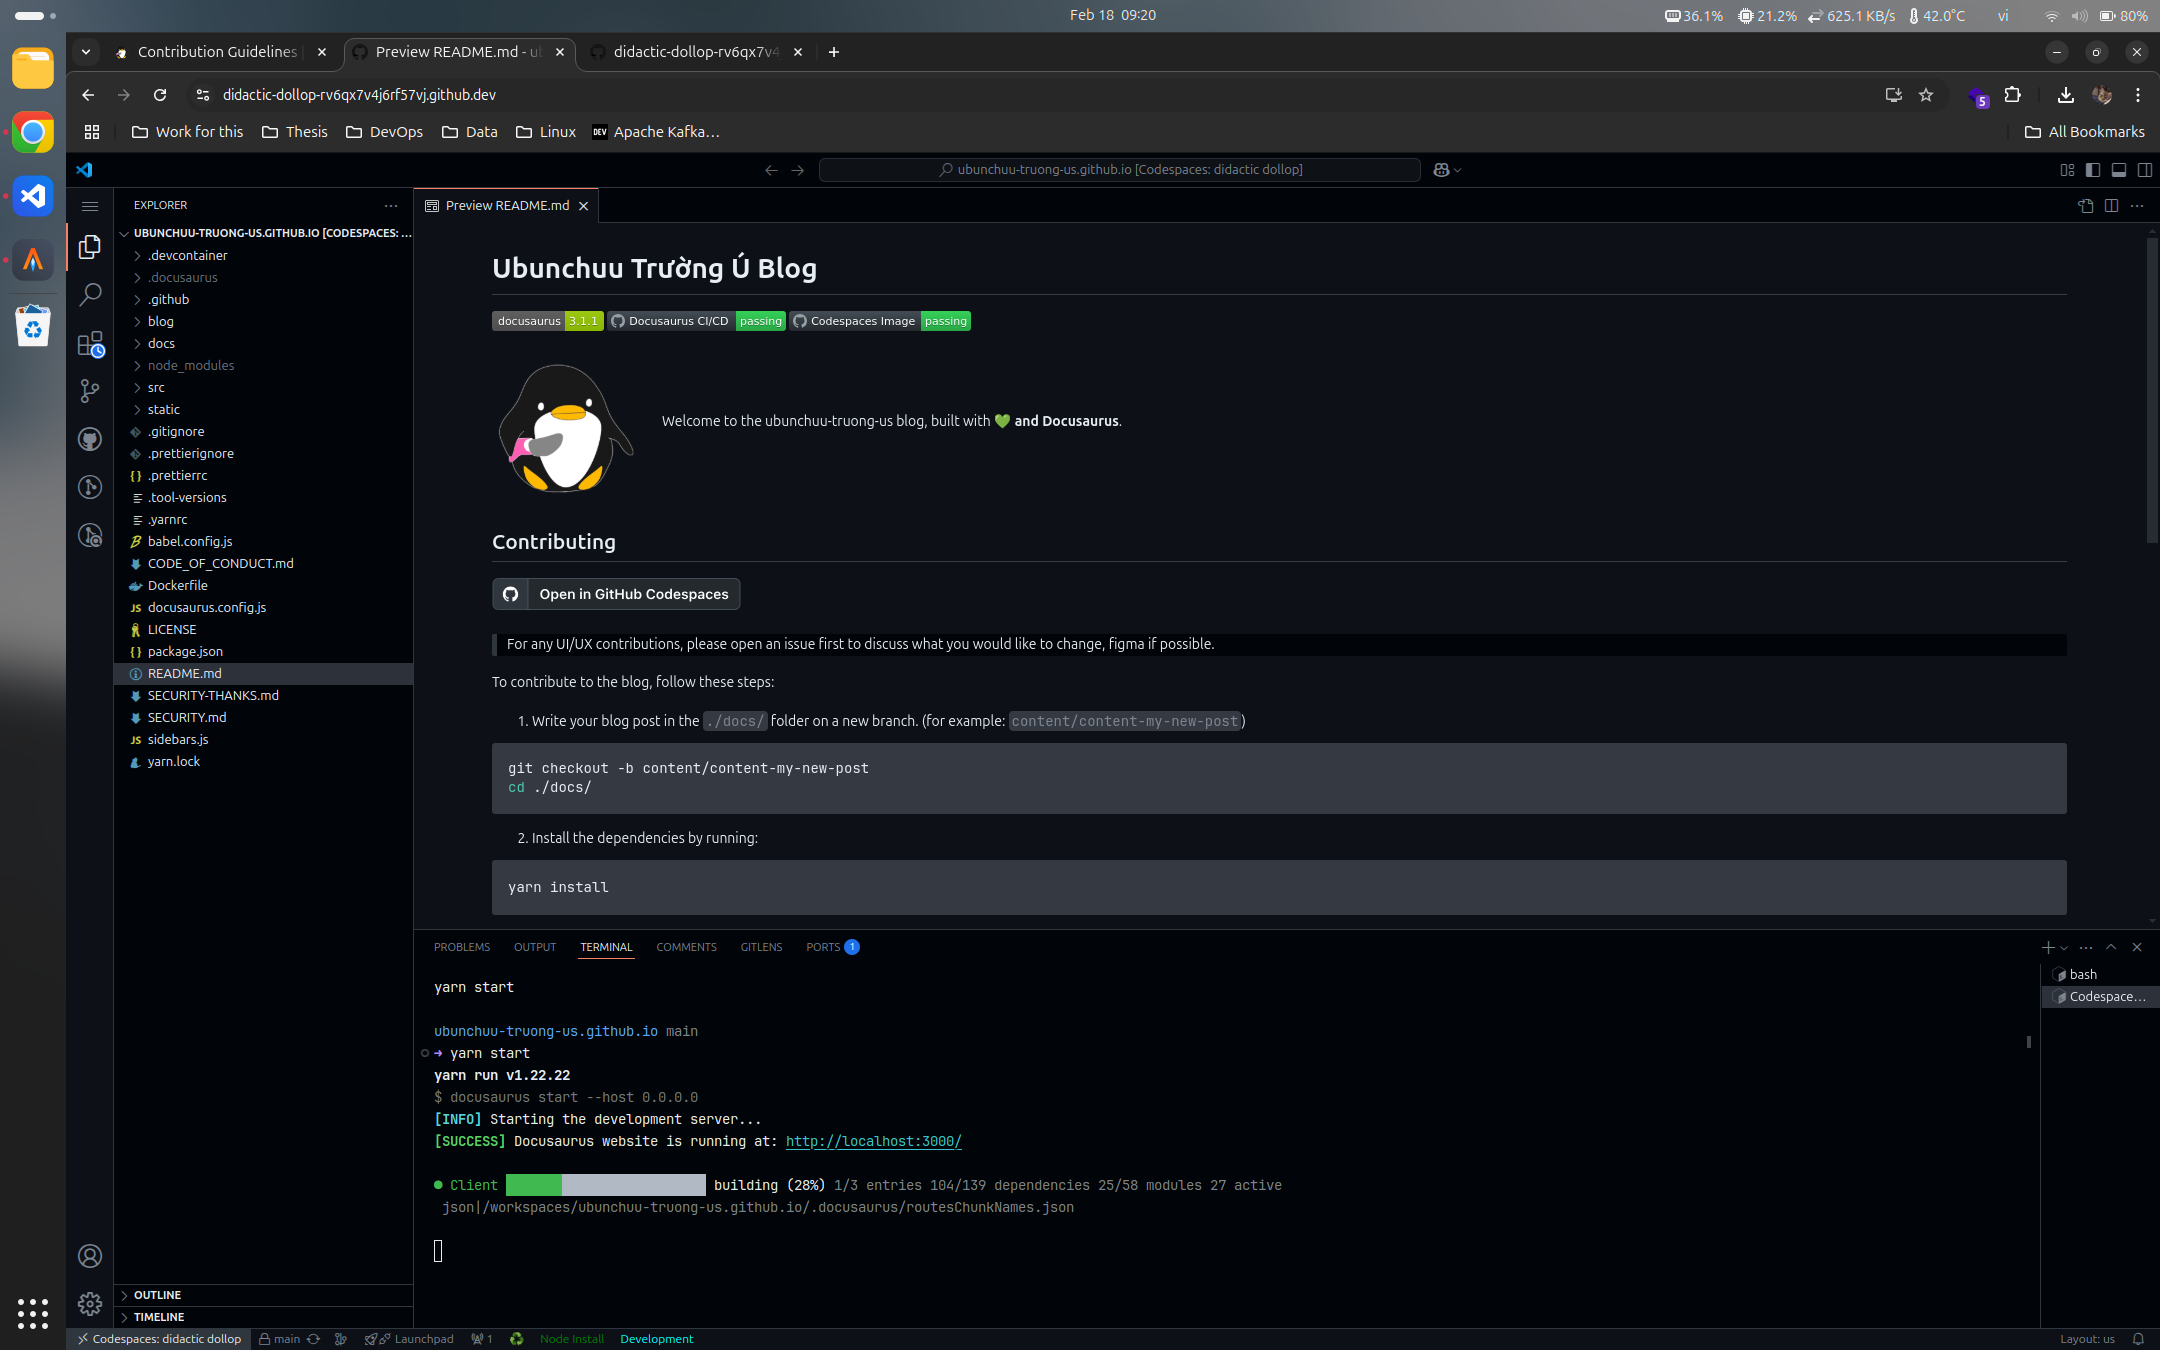This screenshot has height=1350, width=2160.
Task: Open the Source Control view
Action: [91, 391]
